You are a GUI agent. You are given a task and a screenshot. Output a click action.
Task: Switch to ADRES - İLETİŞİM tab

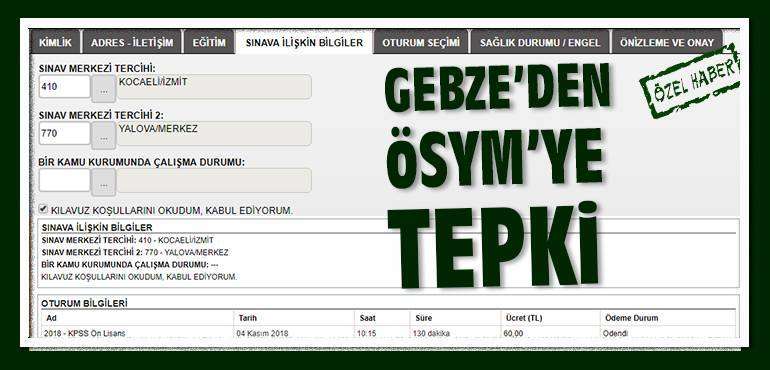(132, 42)
